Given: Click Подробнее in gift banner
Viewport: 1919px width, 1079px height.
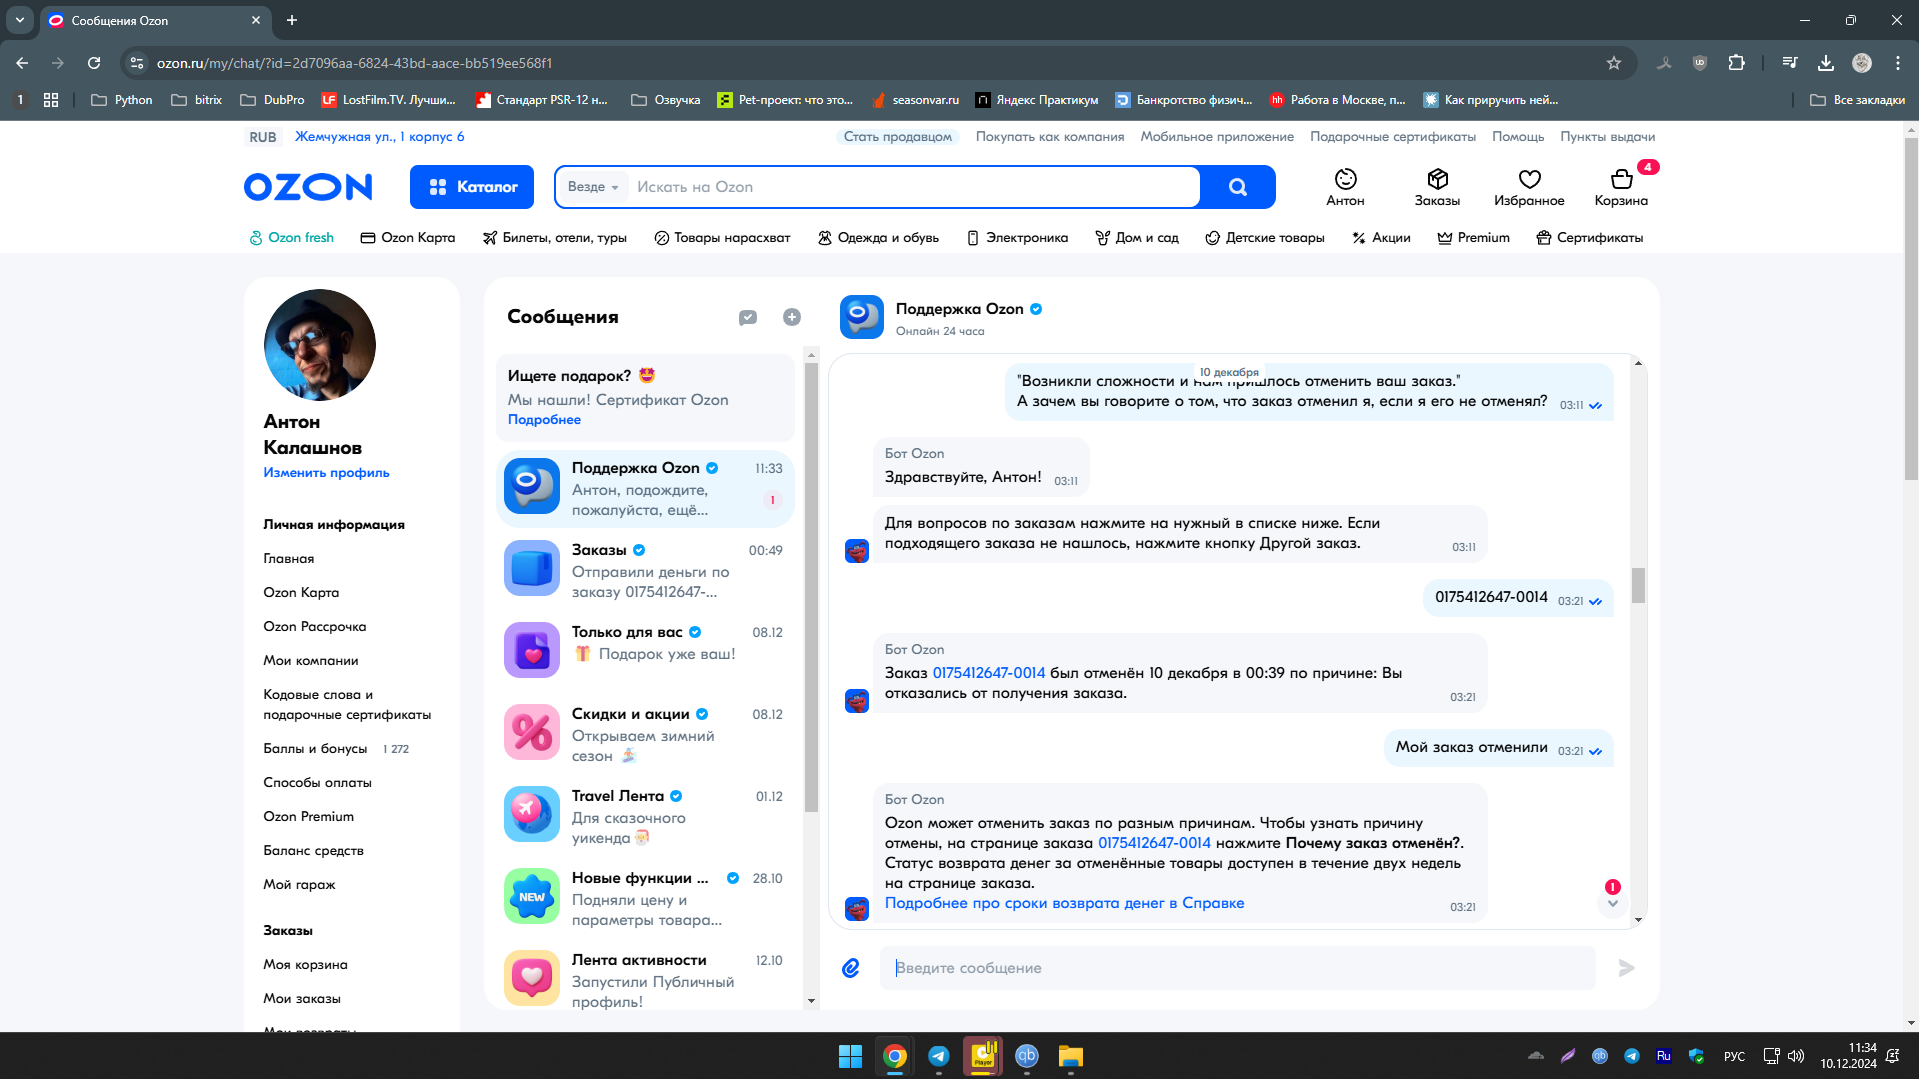Looking at the screenshot, I should pos(544,420).
